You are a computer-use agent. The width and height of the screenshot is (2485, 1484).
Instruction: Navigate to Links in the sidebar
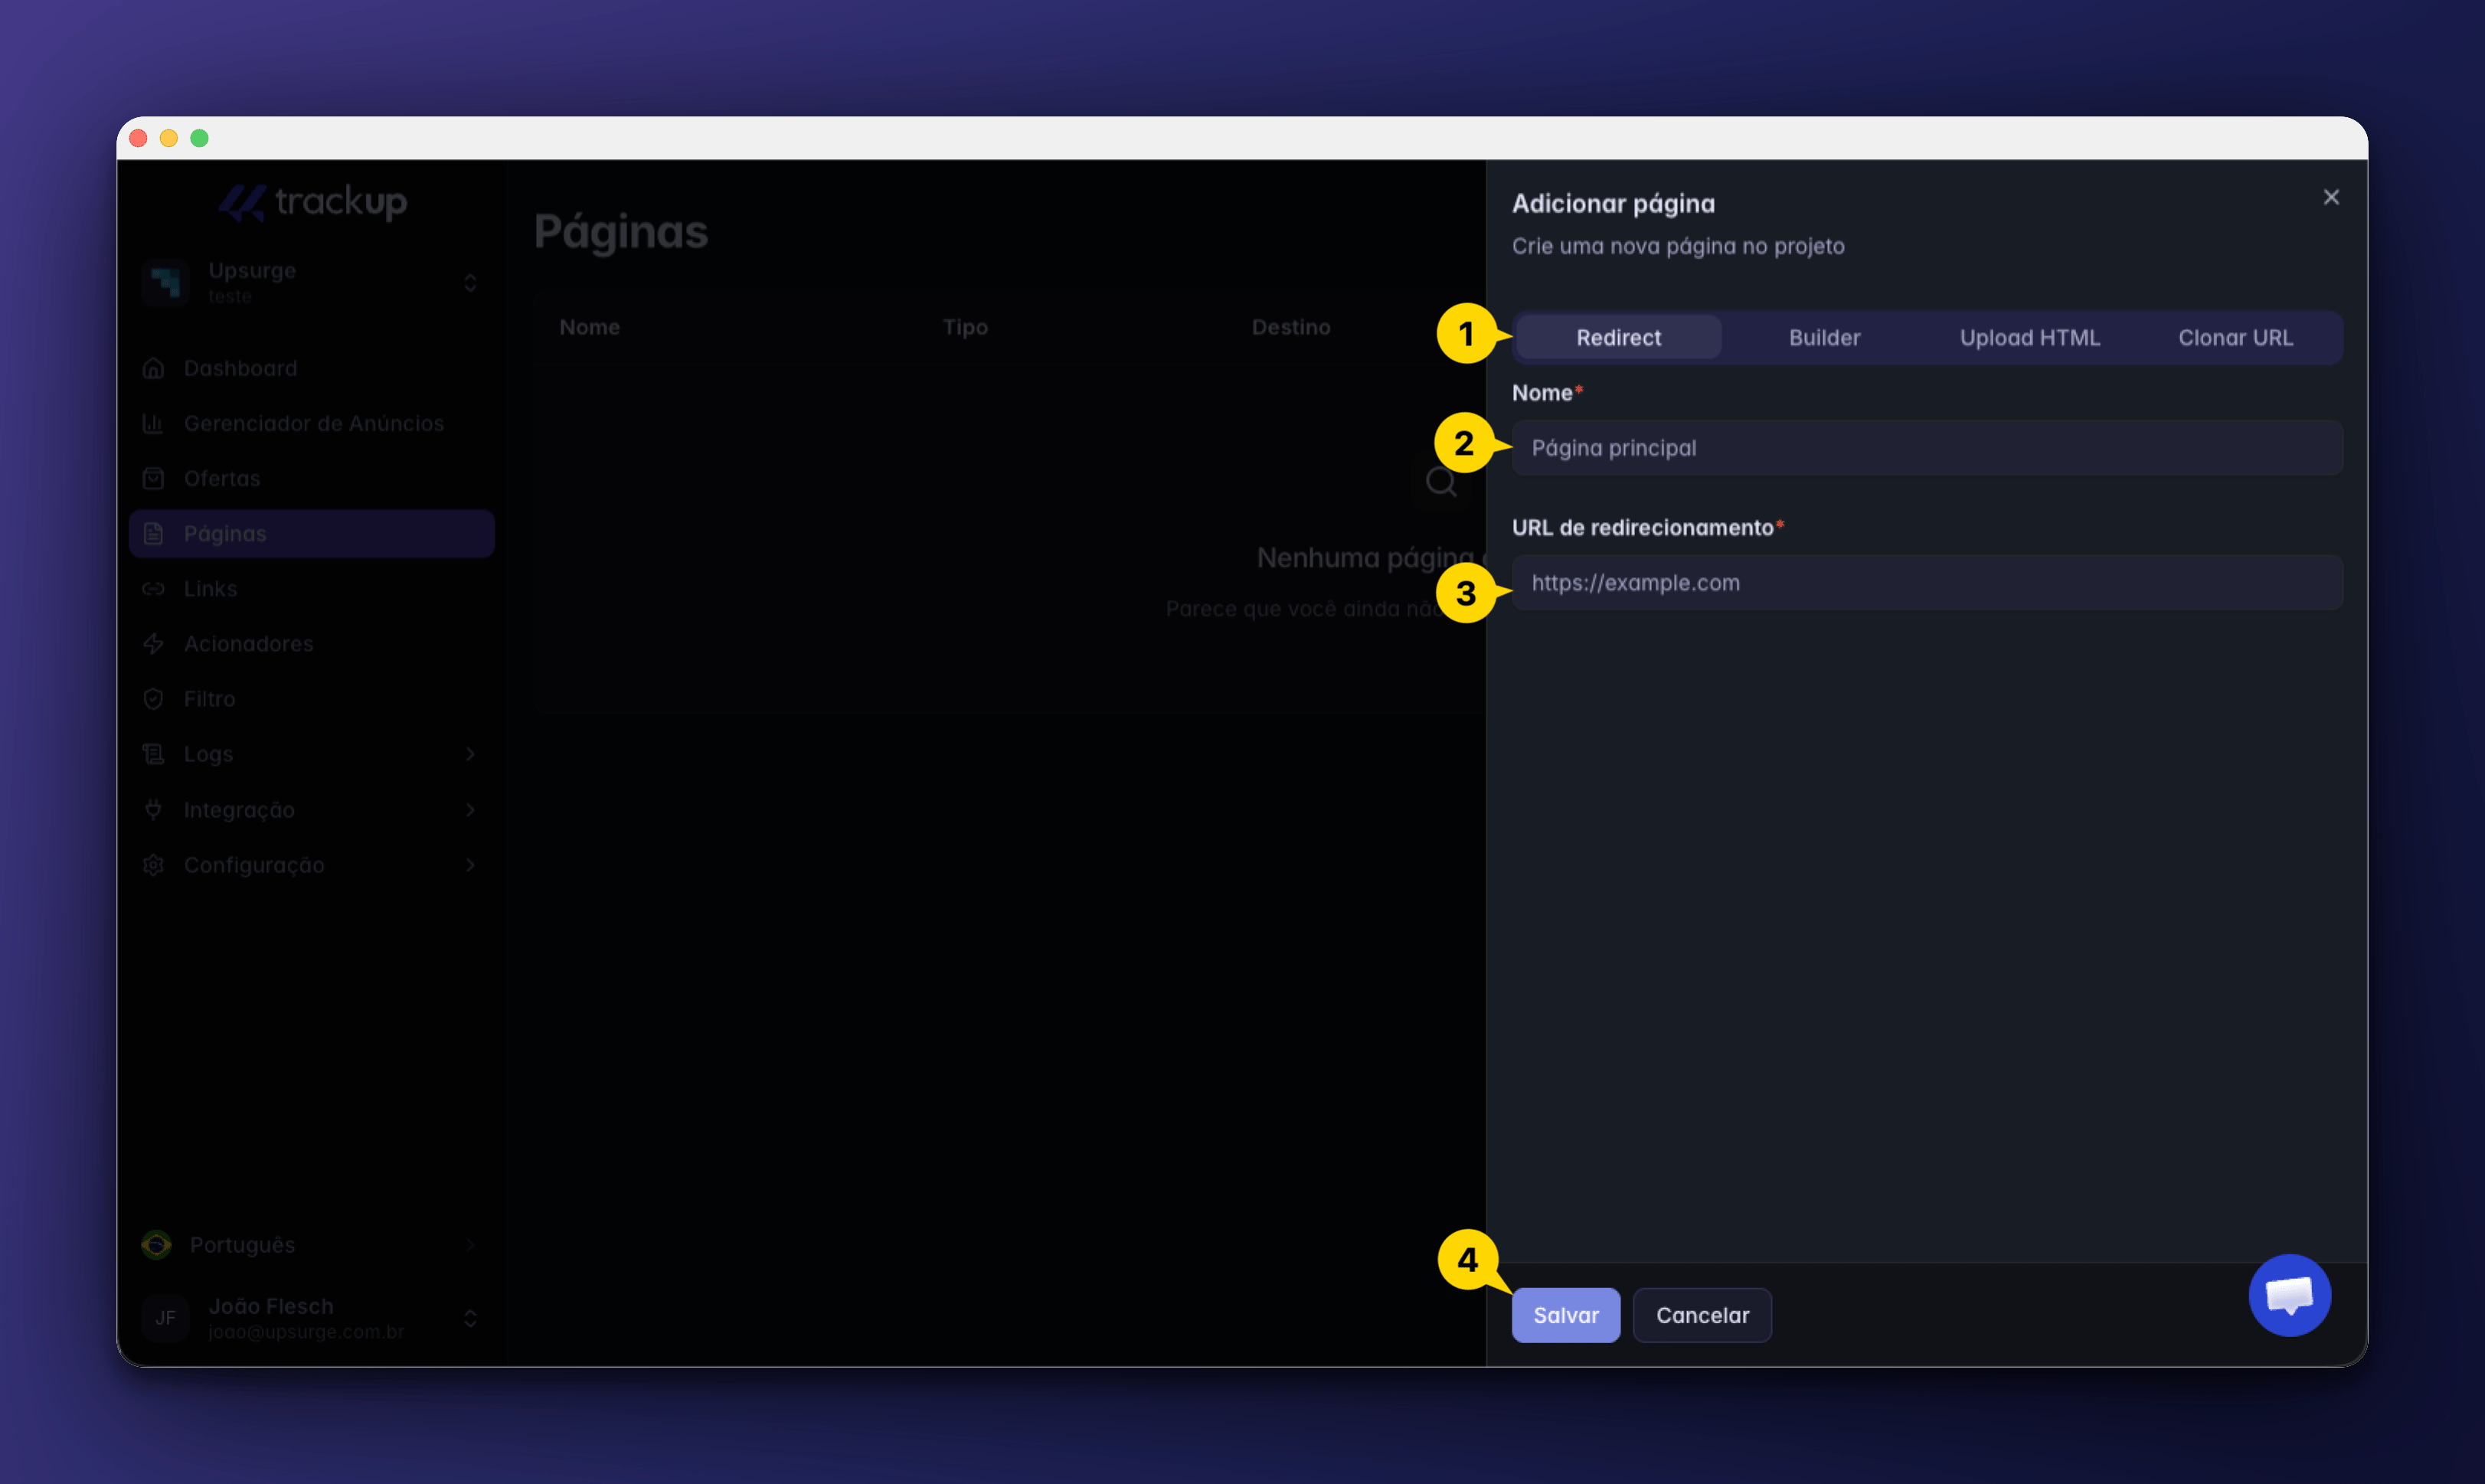[312, 588]
